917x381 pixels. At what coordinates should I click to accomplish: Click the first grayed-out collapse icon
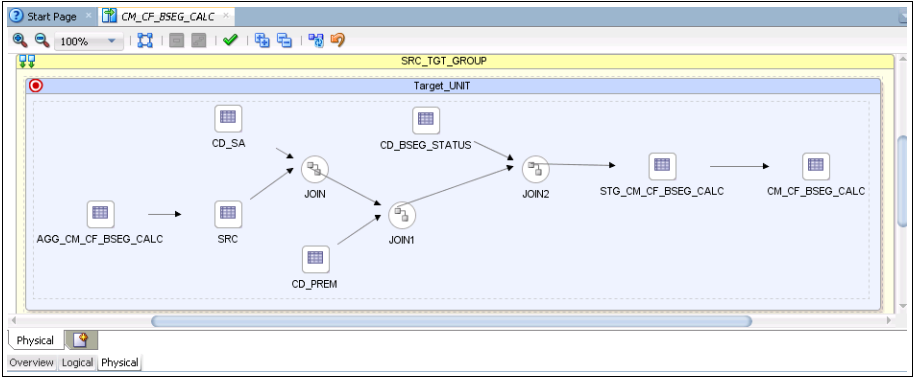click(176, 40)
